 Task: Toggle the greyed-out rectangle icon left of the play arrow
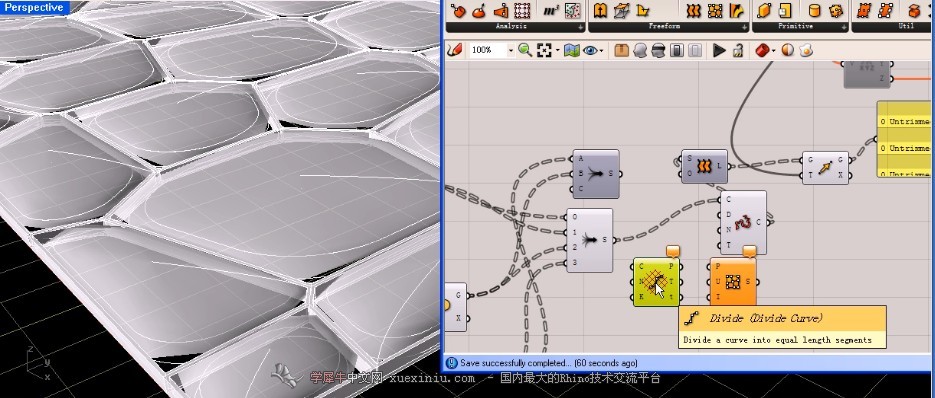click(x=695, y=50)
